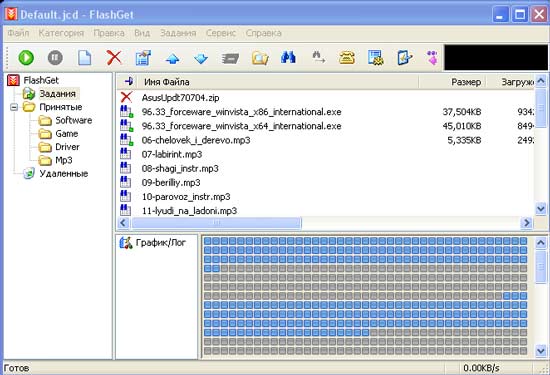This screenshot has height=375, width=550.
Task: Click the blue Move Up arrow icon
Action: 172,58
